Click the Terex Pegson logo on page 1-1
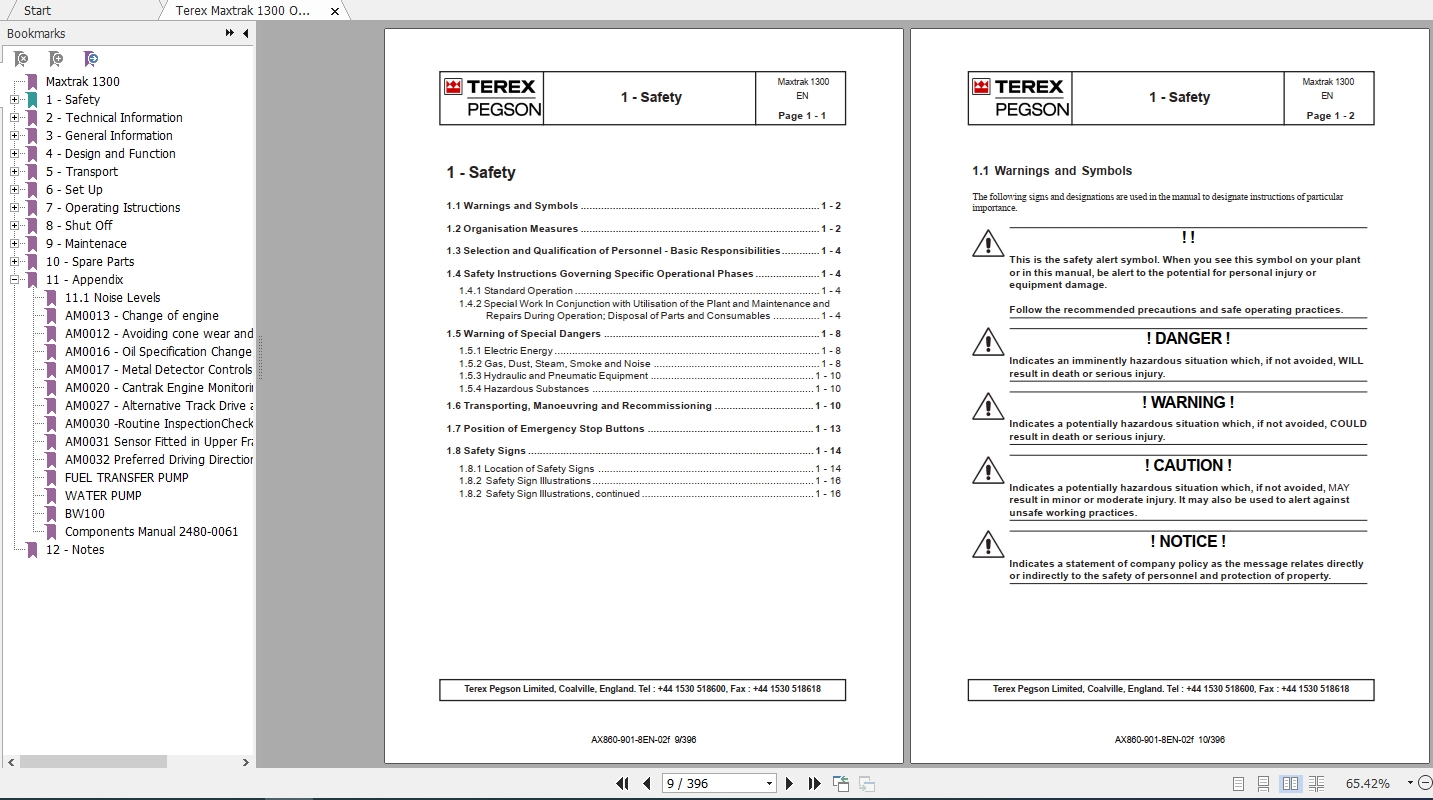This screenshot has height=800, width=1433. click(x=491, y=98)
